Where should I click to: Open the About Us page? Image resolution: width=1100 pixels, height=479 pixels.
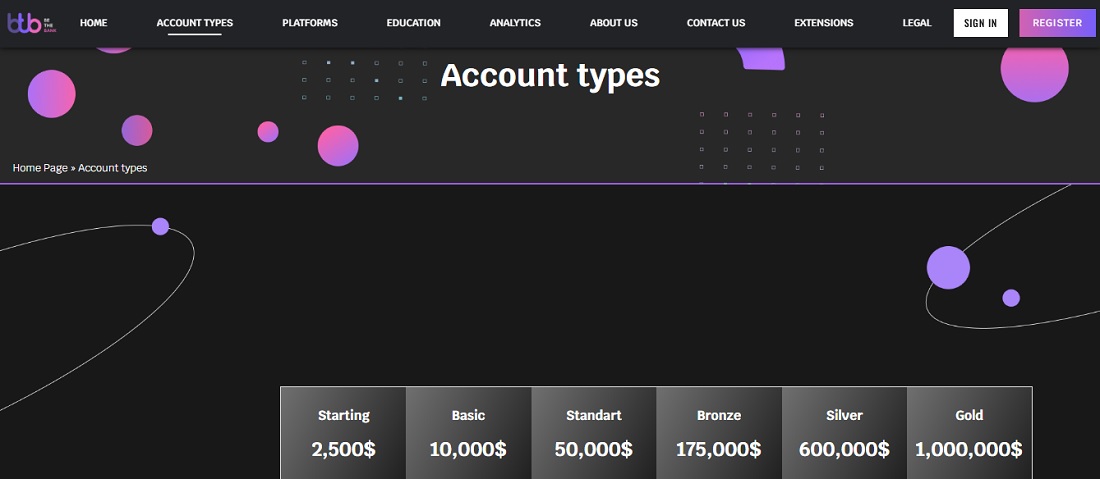613,23
